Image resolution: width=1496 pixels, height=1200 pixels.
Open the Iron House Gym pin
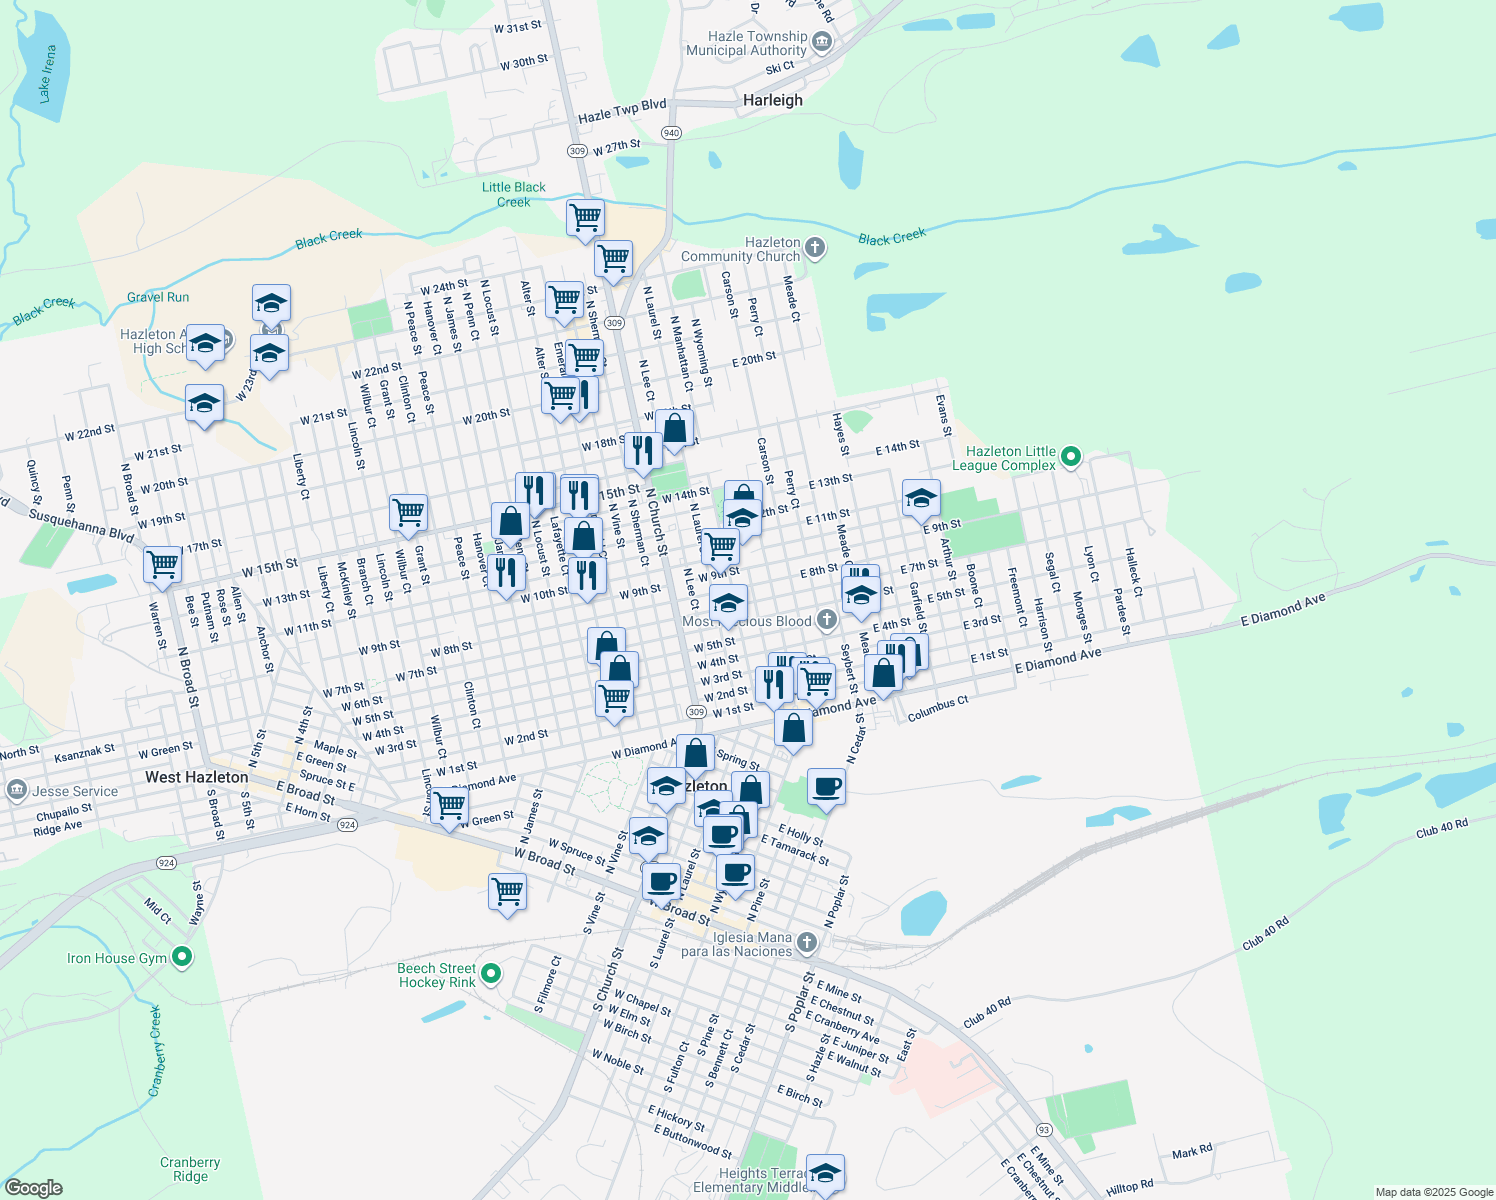coord(182,958)
